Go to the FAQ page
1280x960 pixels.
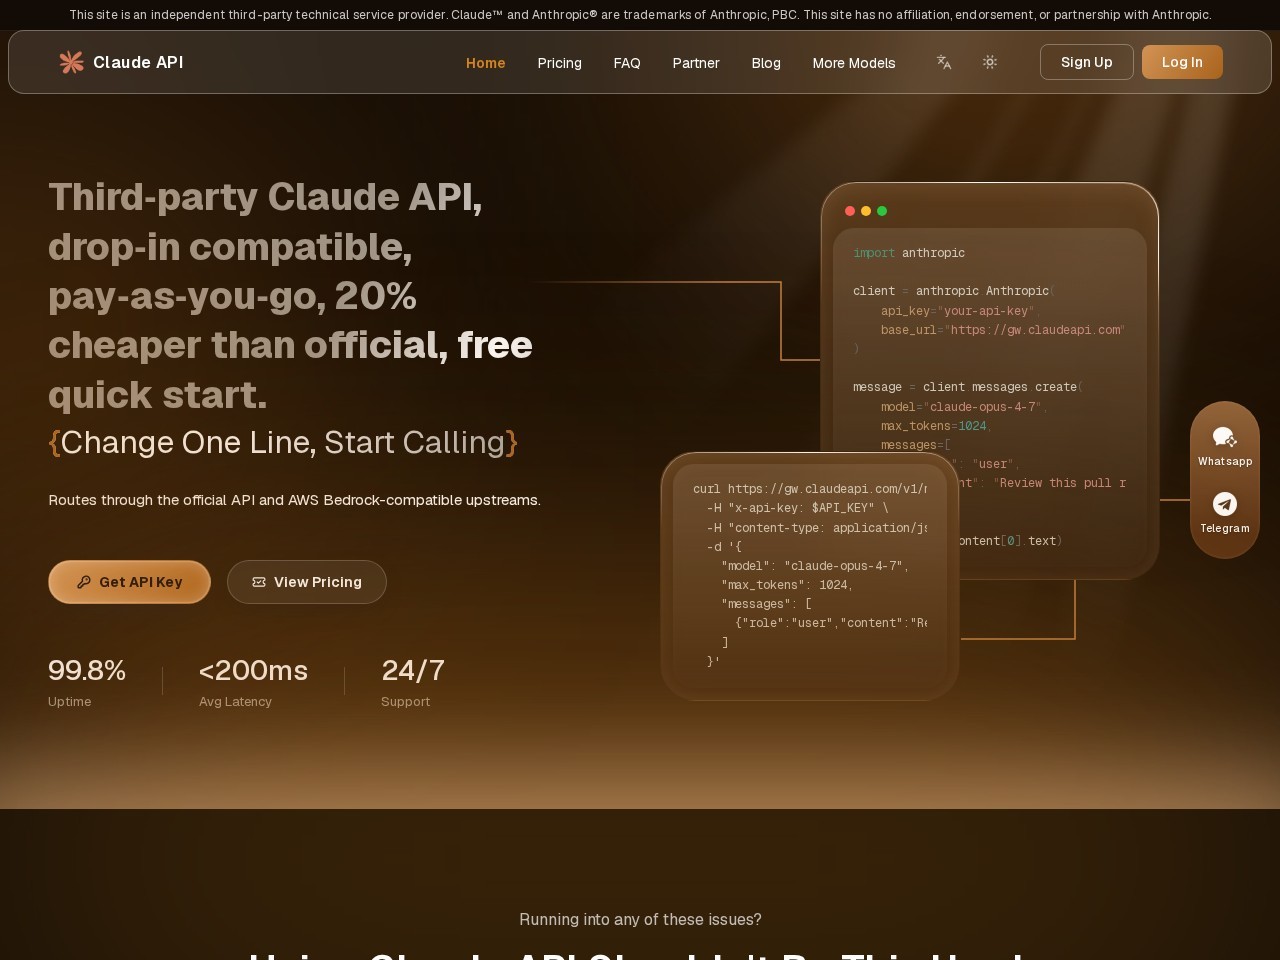(627, 63)
